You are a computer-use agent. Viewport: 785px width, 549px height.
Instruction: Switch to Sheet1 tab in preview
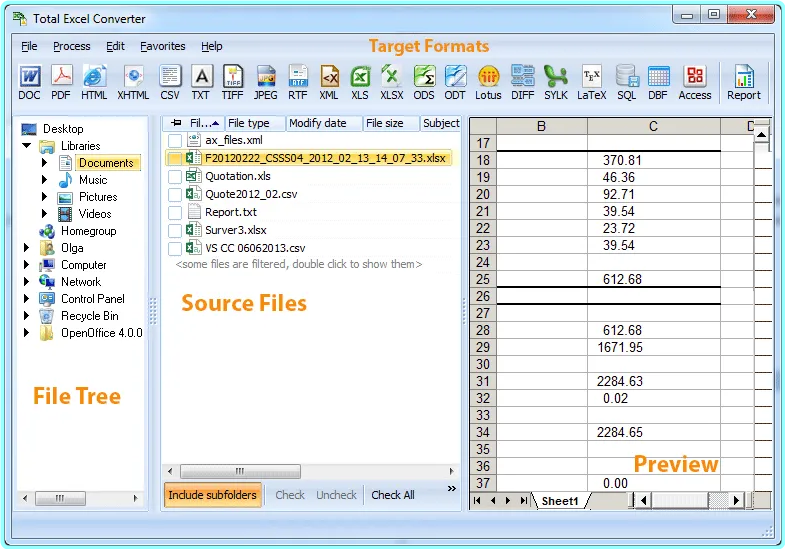coord(560,501)
